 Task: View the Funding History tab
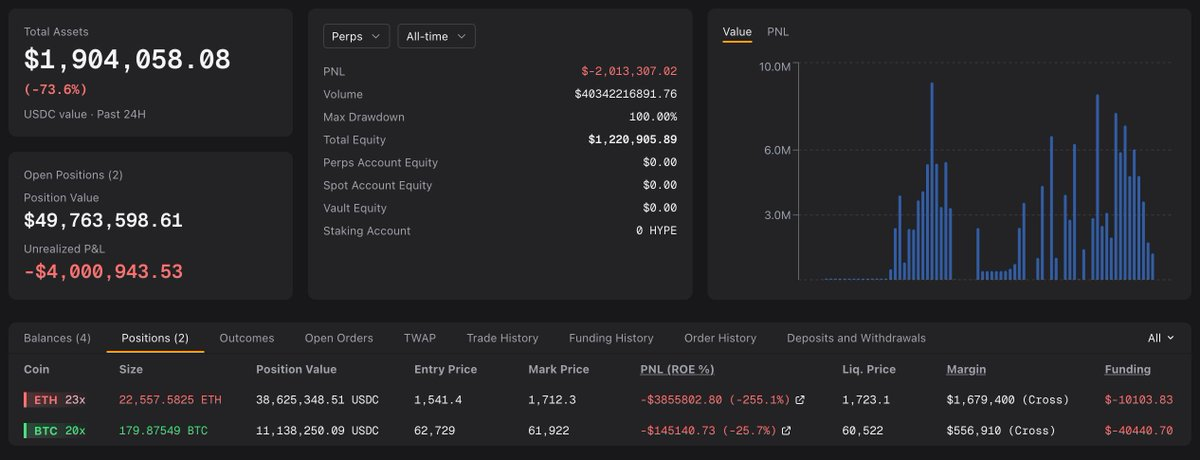tap(611, 338)
